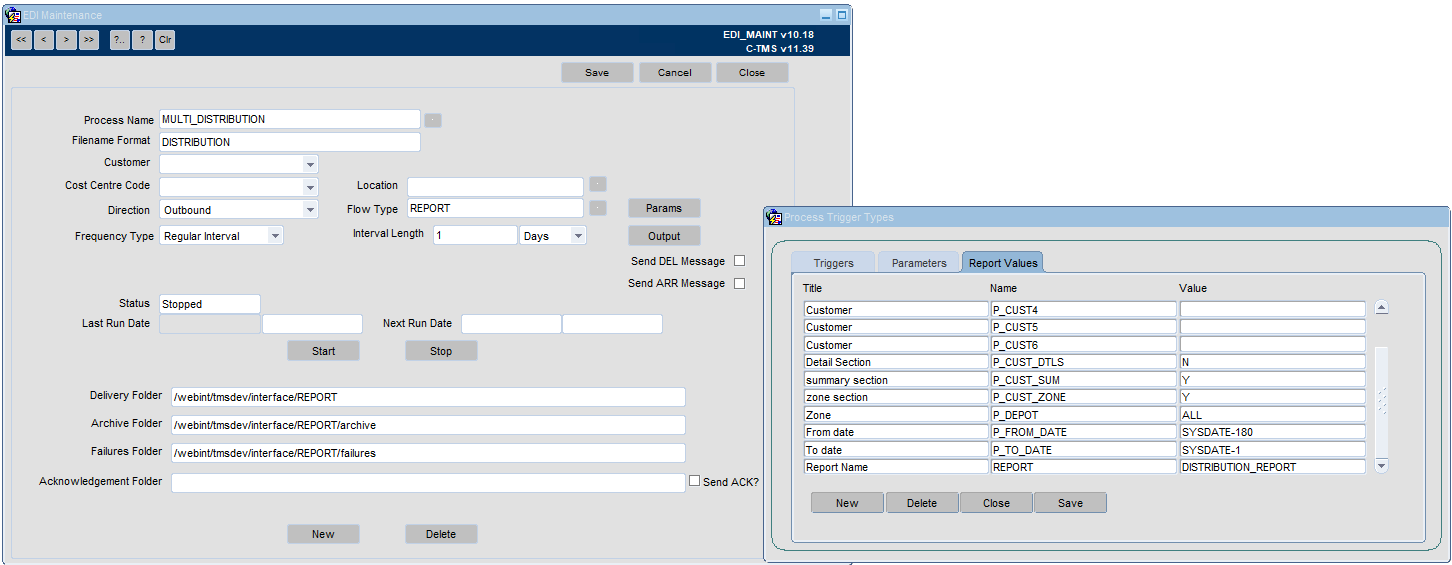This screenshot has width=1452, height=565.
Task: Click Delete button in Process Trigger Types
Action: 922,503
